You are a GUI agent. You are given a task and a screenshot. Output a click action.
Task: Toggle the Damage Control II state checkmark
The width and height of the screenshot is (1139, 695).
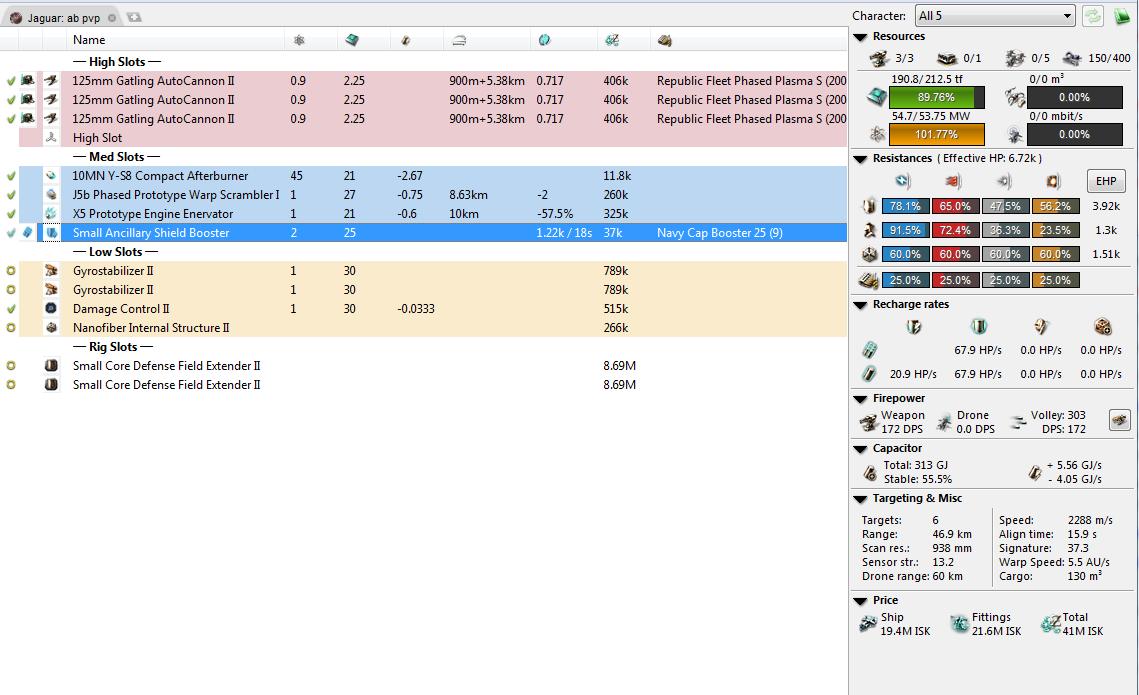coord(11,309)
